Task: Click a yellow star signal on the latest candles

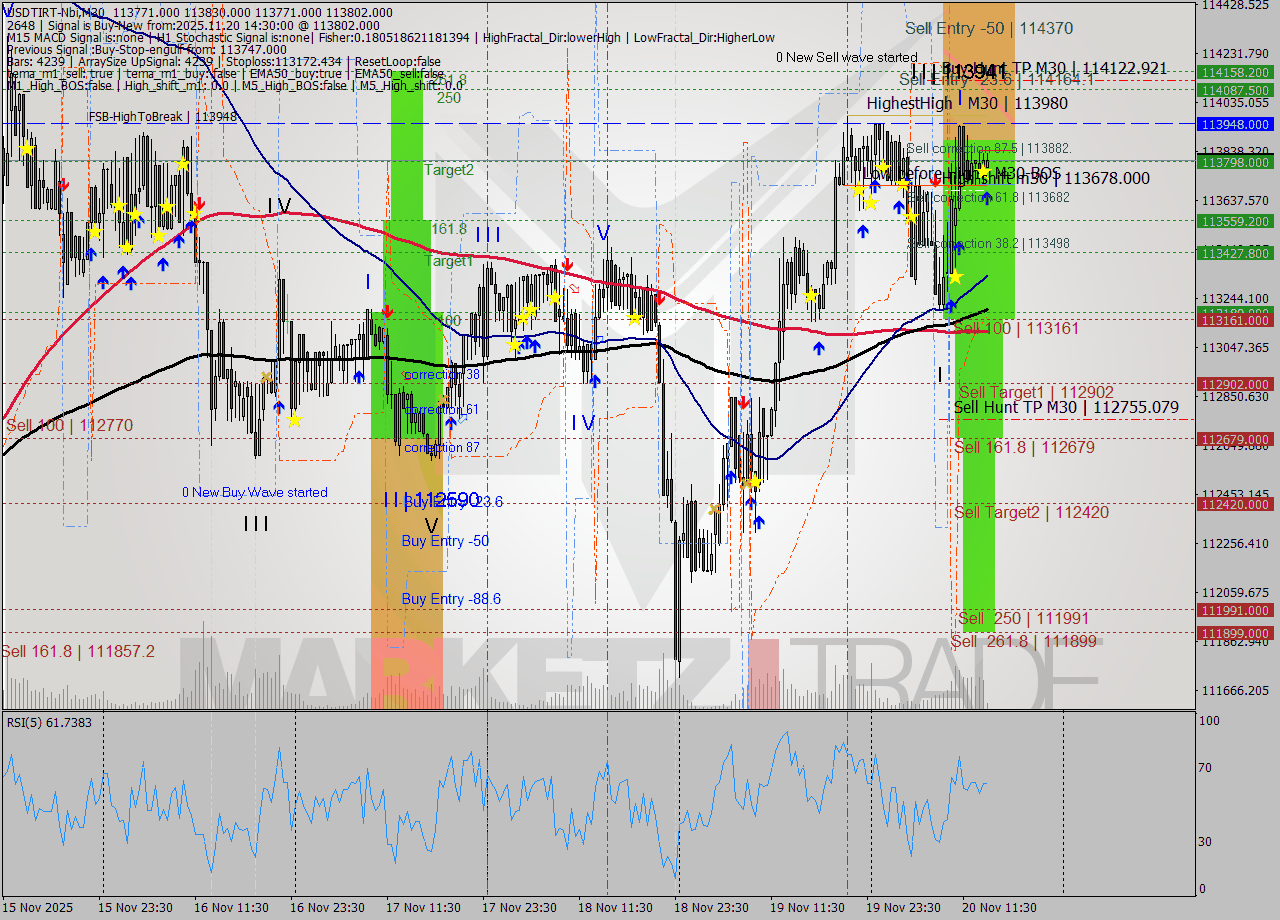Action: [x=983, y=171]
